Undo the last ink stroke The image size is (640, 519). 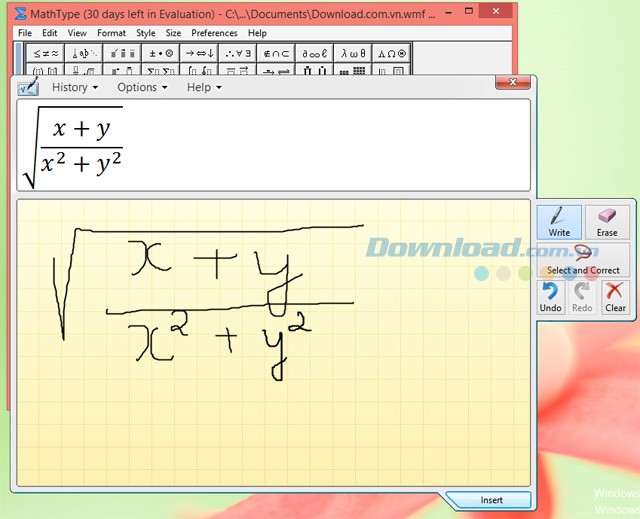click(550, 296)
